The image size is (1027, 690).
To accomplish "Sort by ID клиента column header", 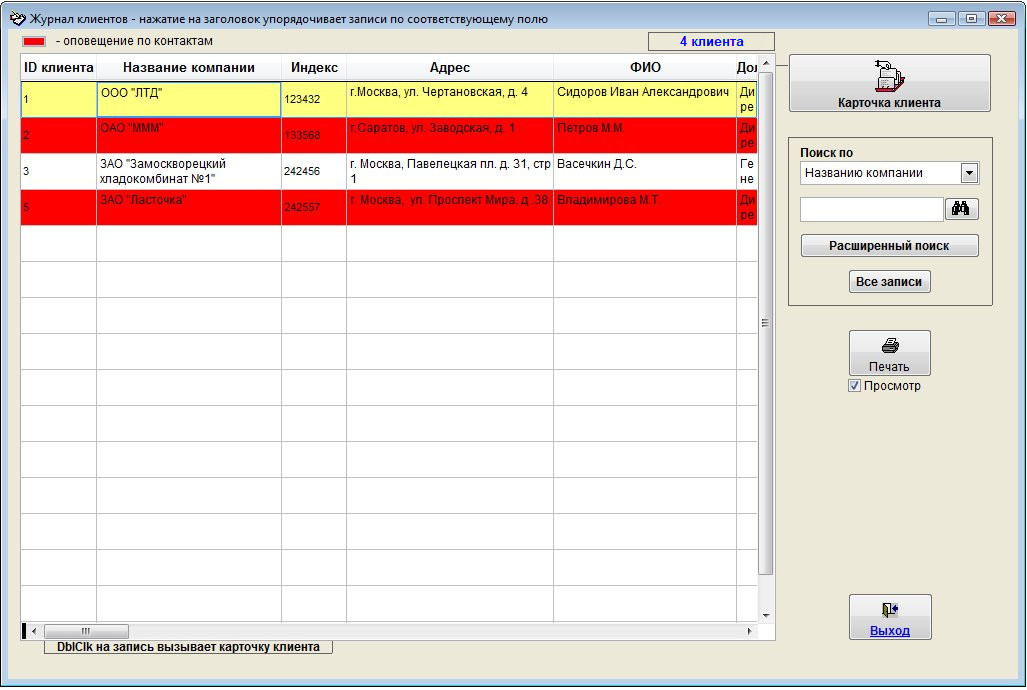I will pos(58,68).
